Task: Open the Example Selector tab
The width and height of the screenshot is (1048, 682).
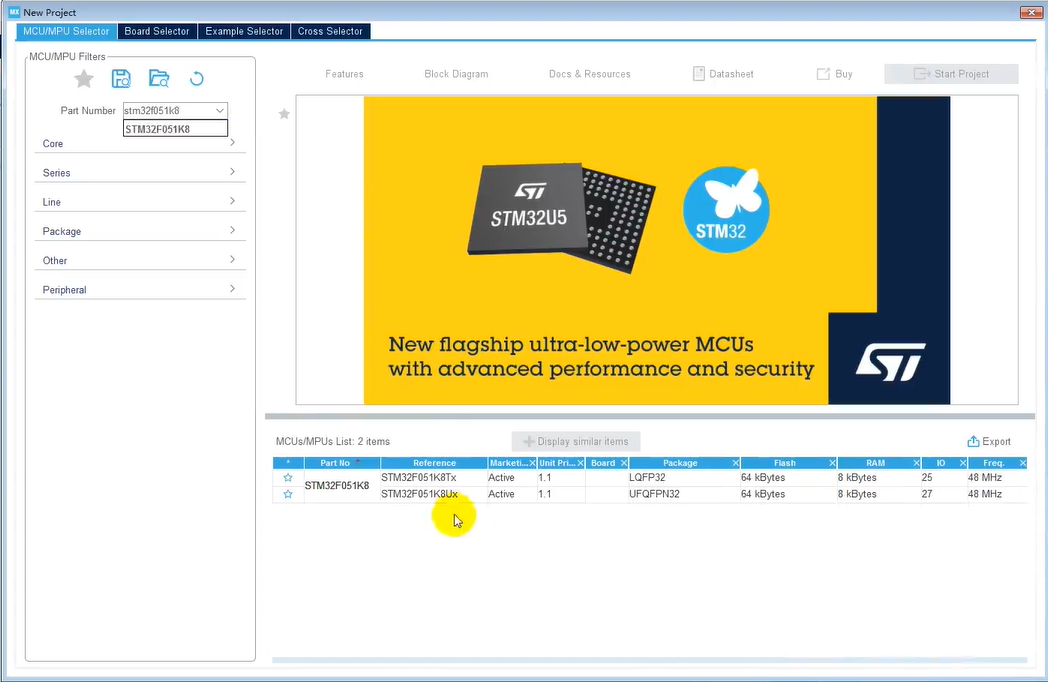Action: (244, 31)
